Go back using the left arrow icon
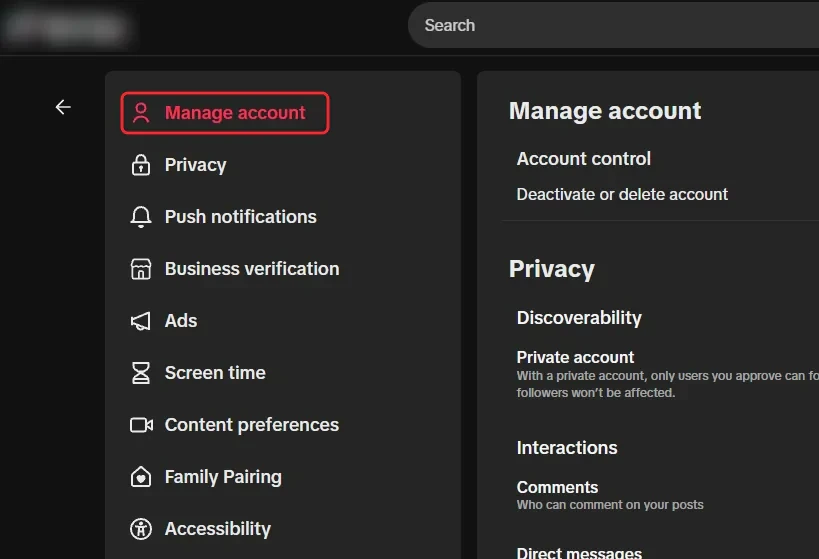819x559 pixels. [x=63, y=107]
